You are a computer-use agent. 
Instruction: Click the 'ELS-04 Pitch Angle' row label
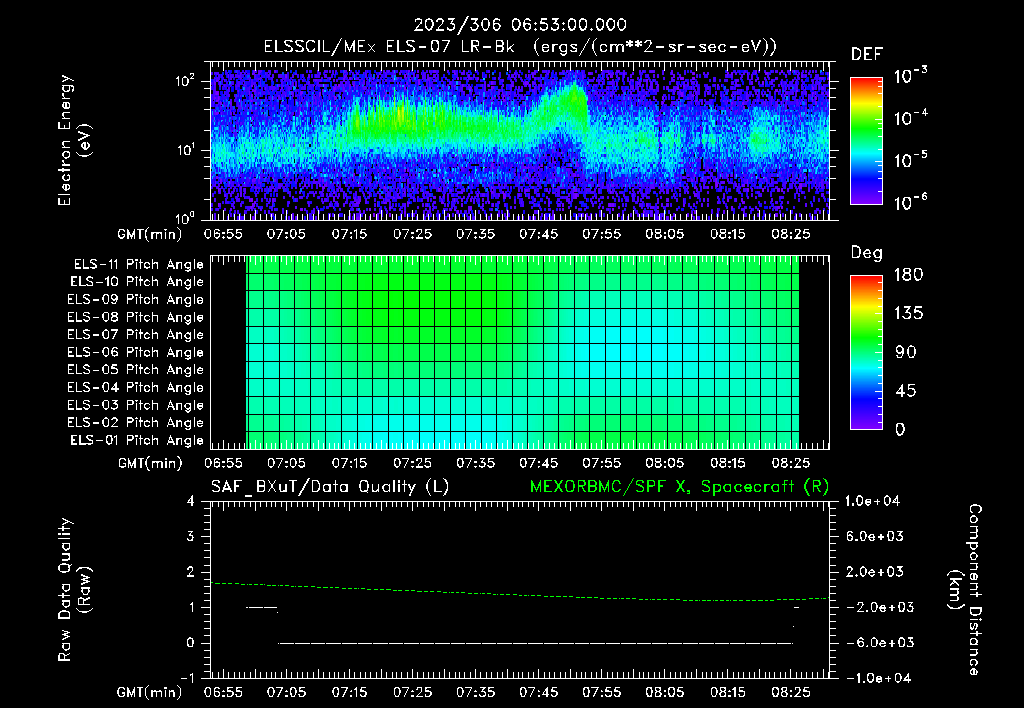click(136, 387)
